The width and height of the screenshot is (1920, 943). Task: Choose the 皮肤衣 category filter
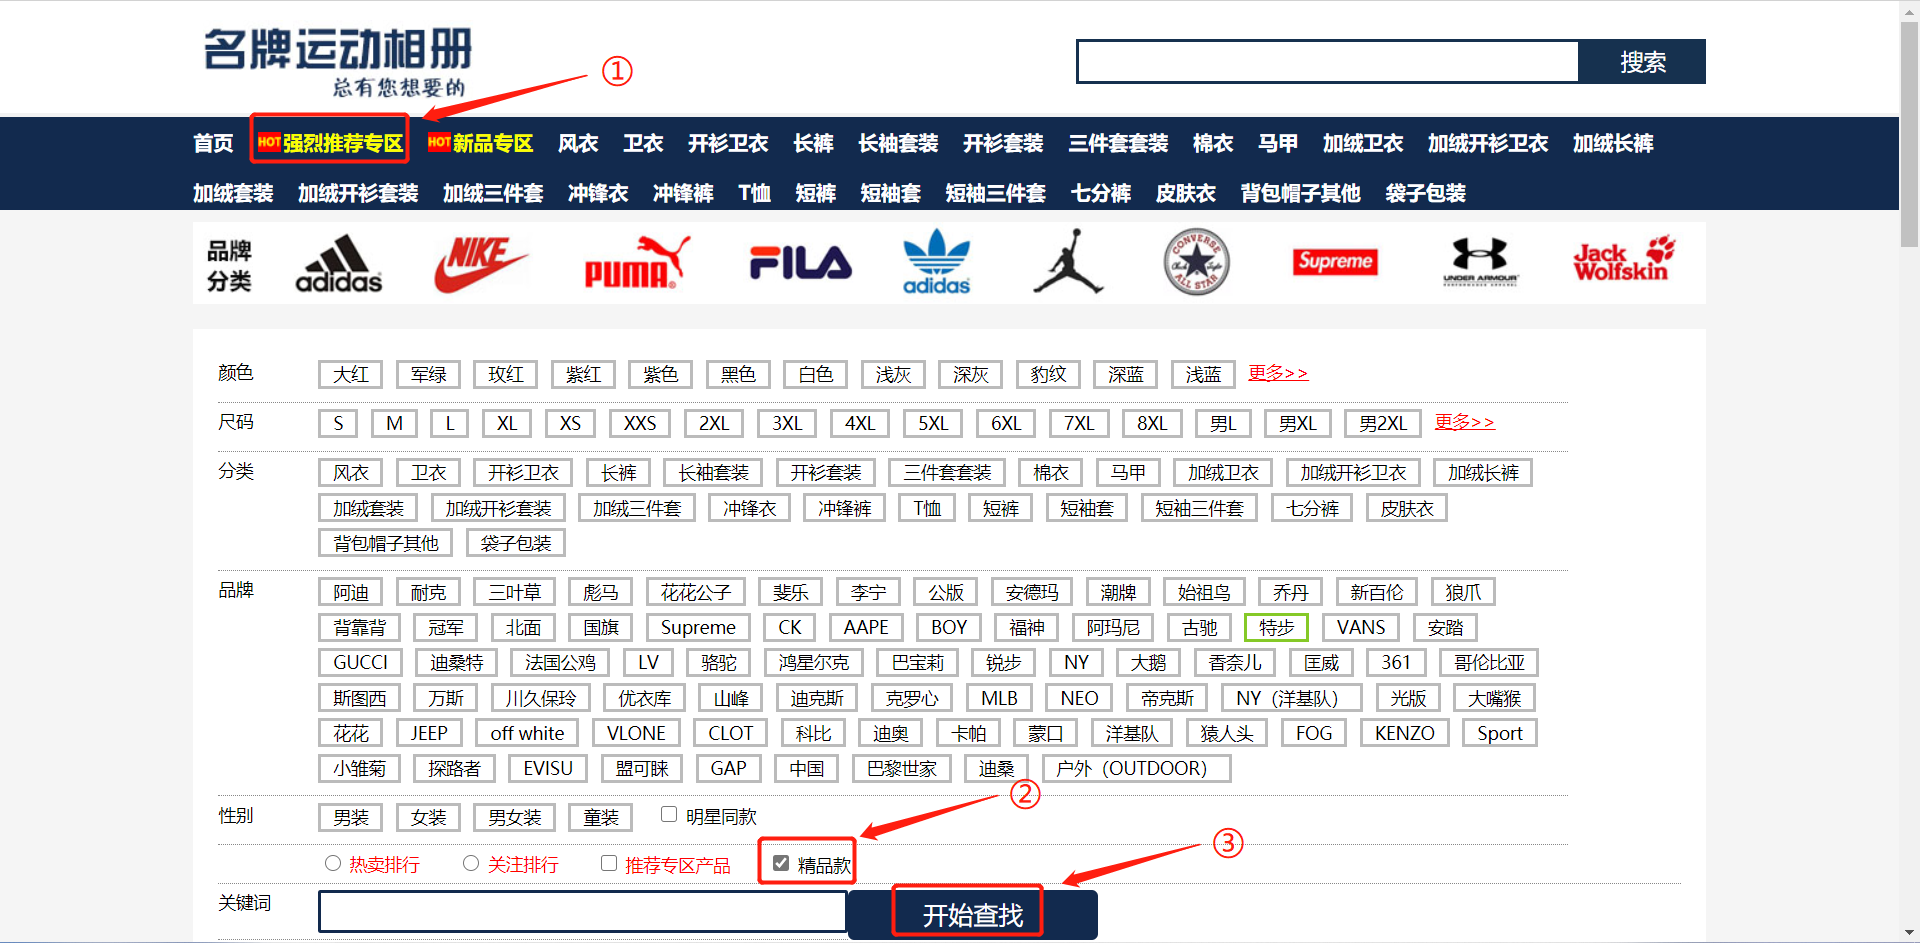coord(1407,508)
